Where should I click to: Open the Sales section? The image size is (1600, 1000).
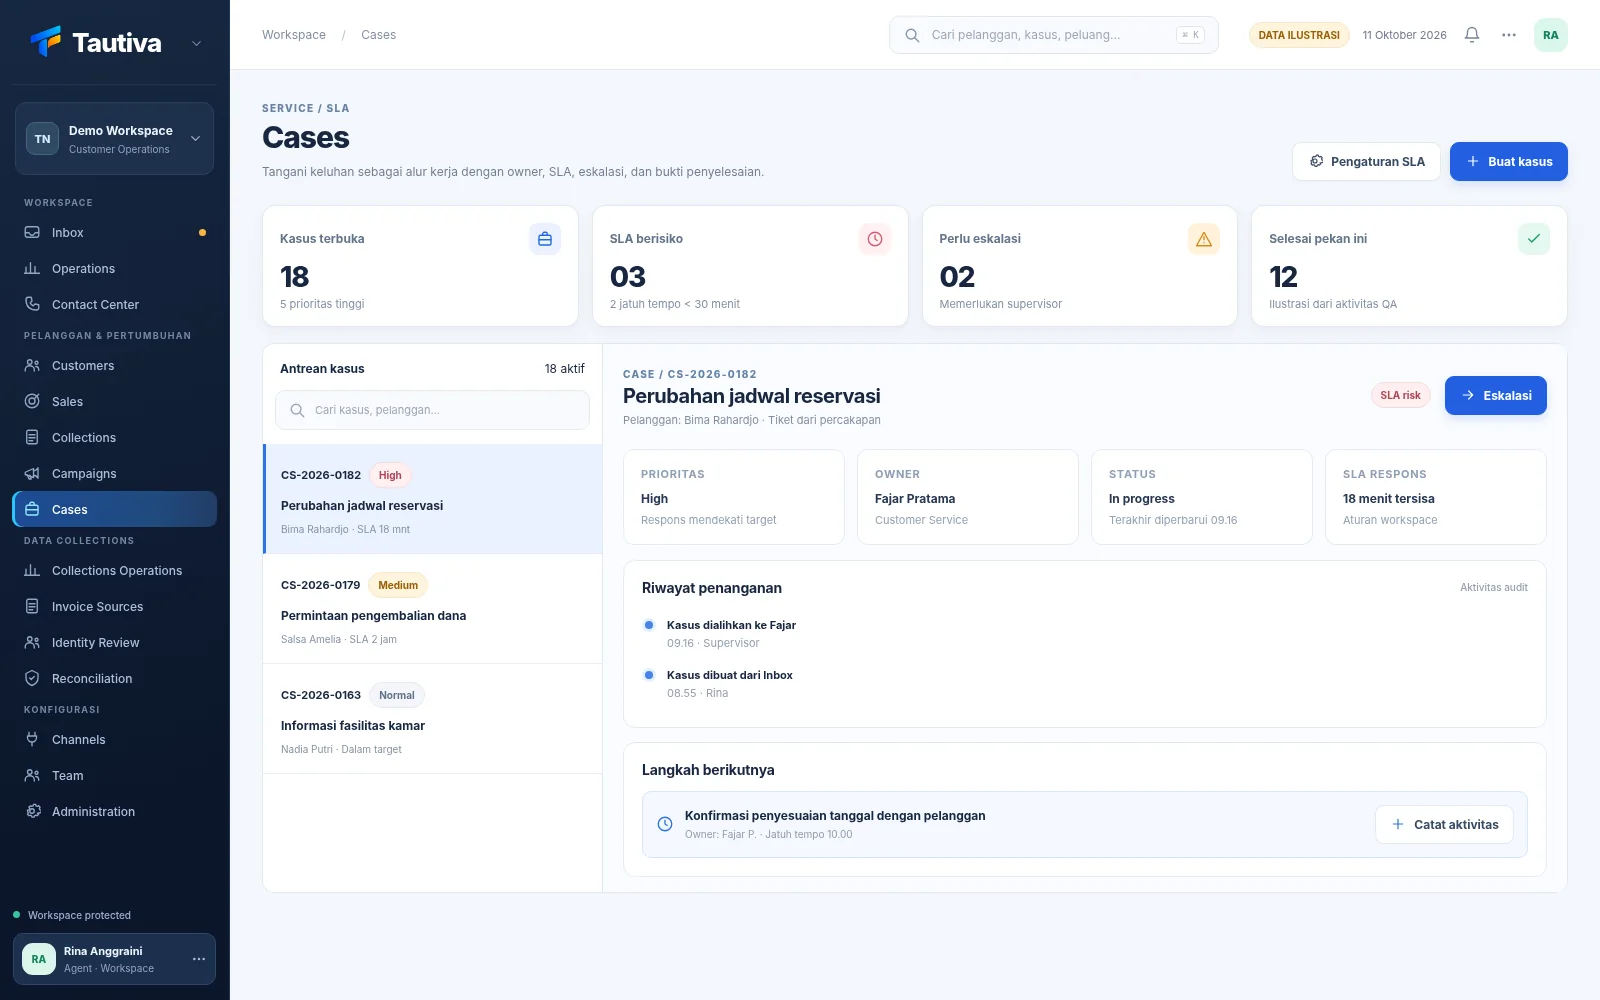[114, 402]
